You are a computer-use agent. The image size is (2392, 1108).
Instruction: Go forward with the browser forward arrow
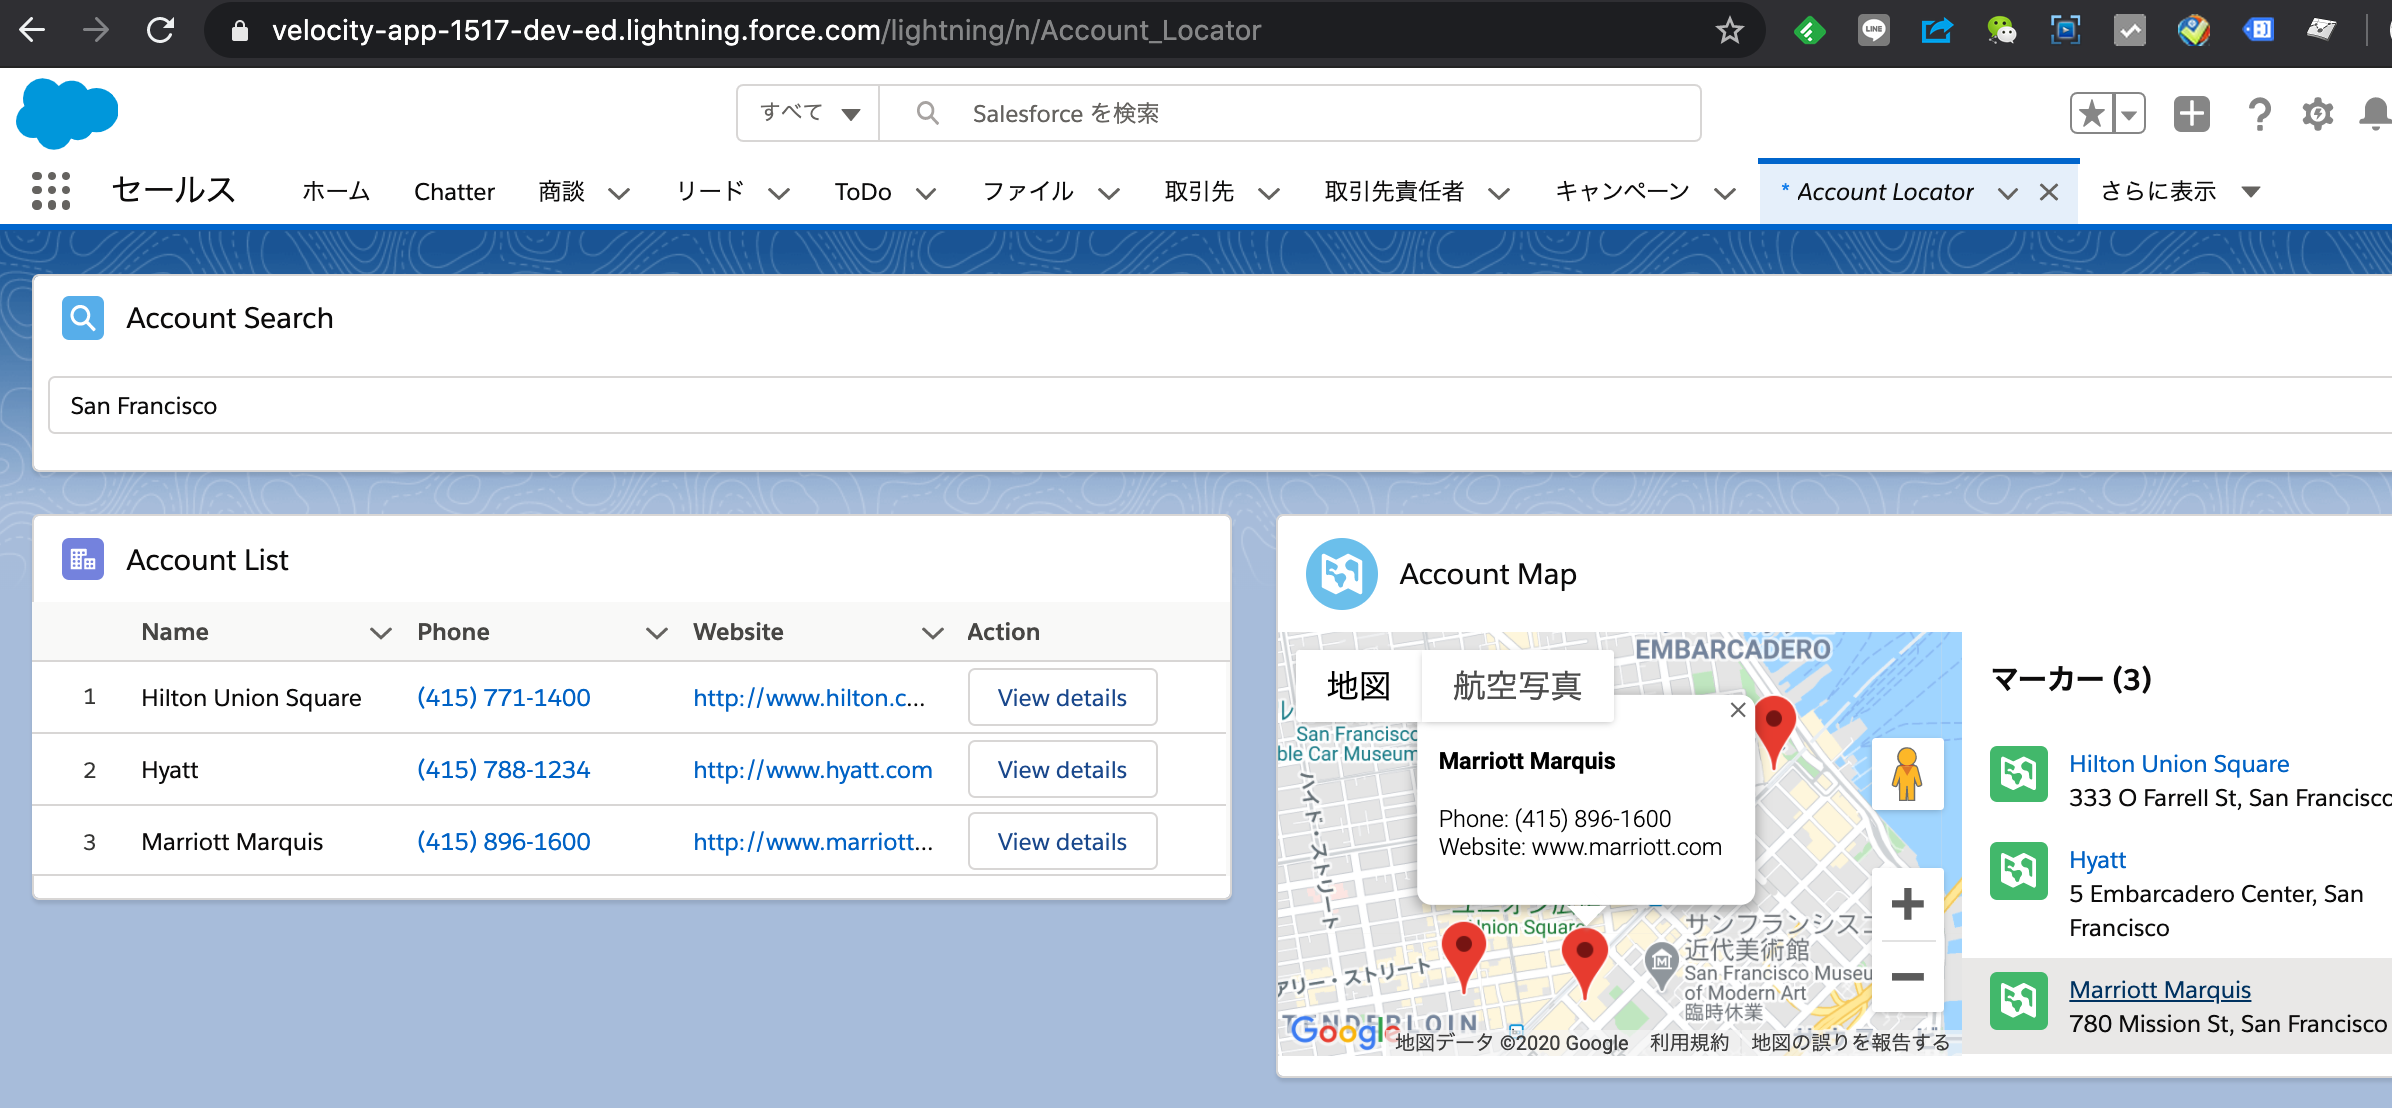(96, 30)
